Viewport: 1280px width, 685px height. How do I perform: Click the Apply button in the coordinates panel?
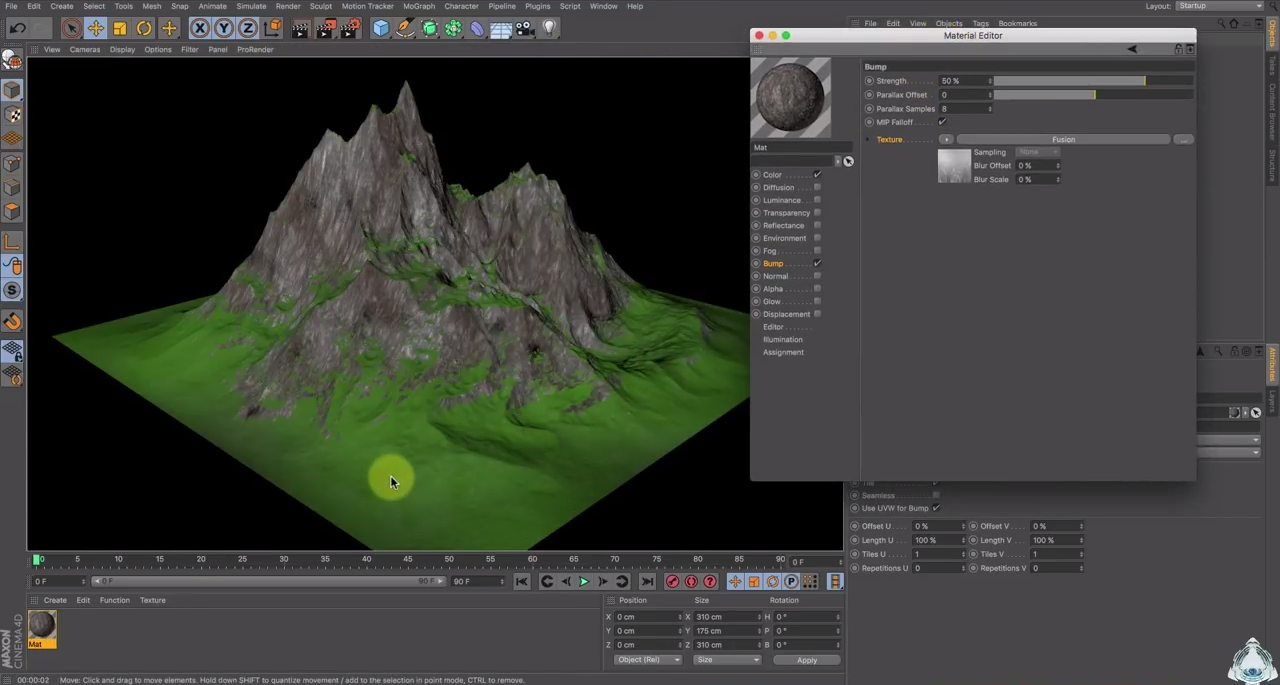tap(807, 660)
